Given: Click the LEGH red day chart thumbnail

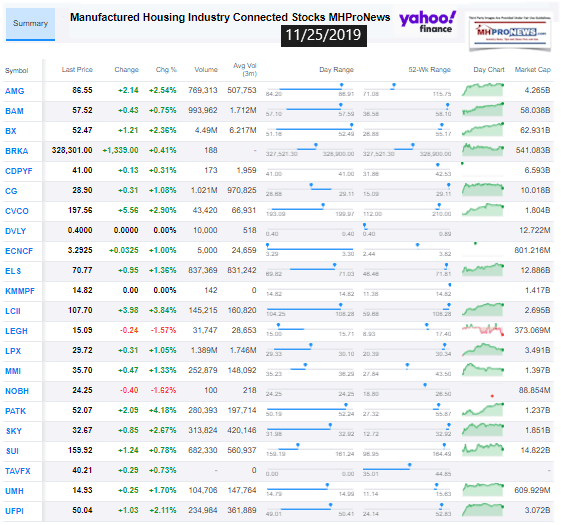Looking at the screenshot, I should 483,330.
